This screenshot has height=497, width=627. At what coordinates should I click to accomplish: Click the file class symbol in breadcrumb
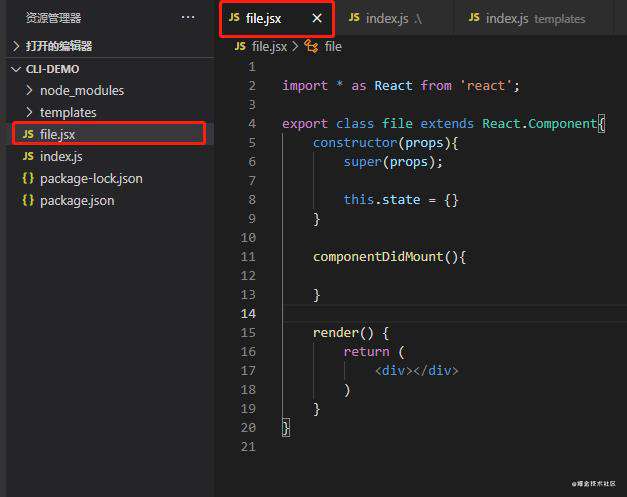point(333,47)
